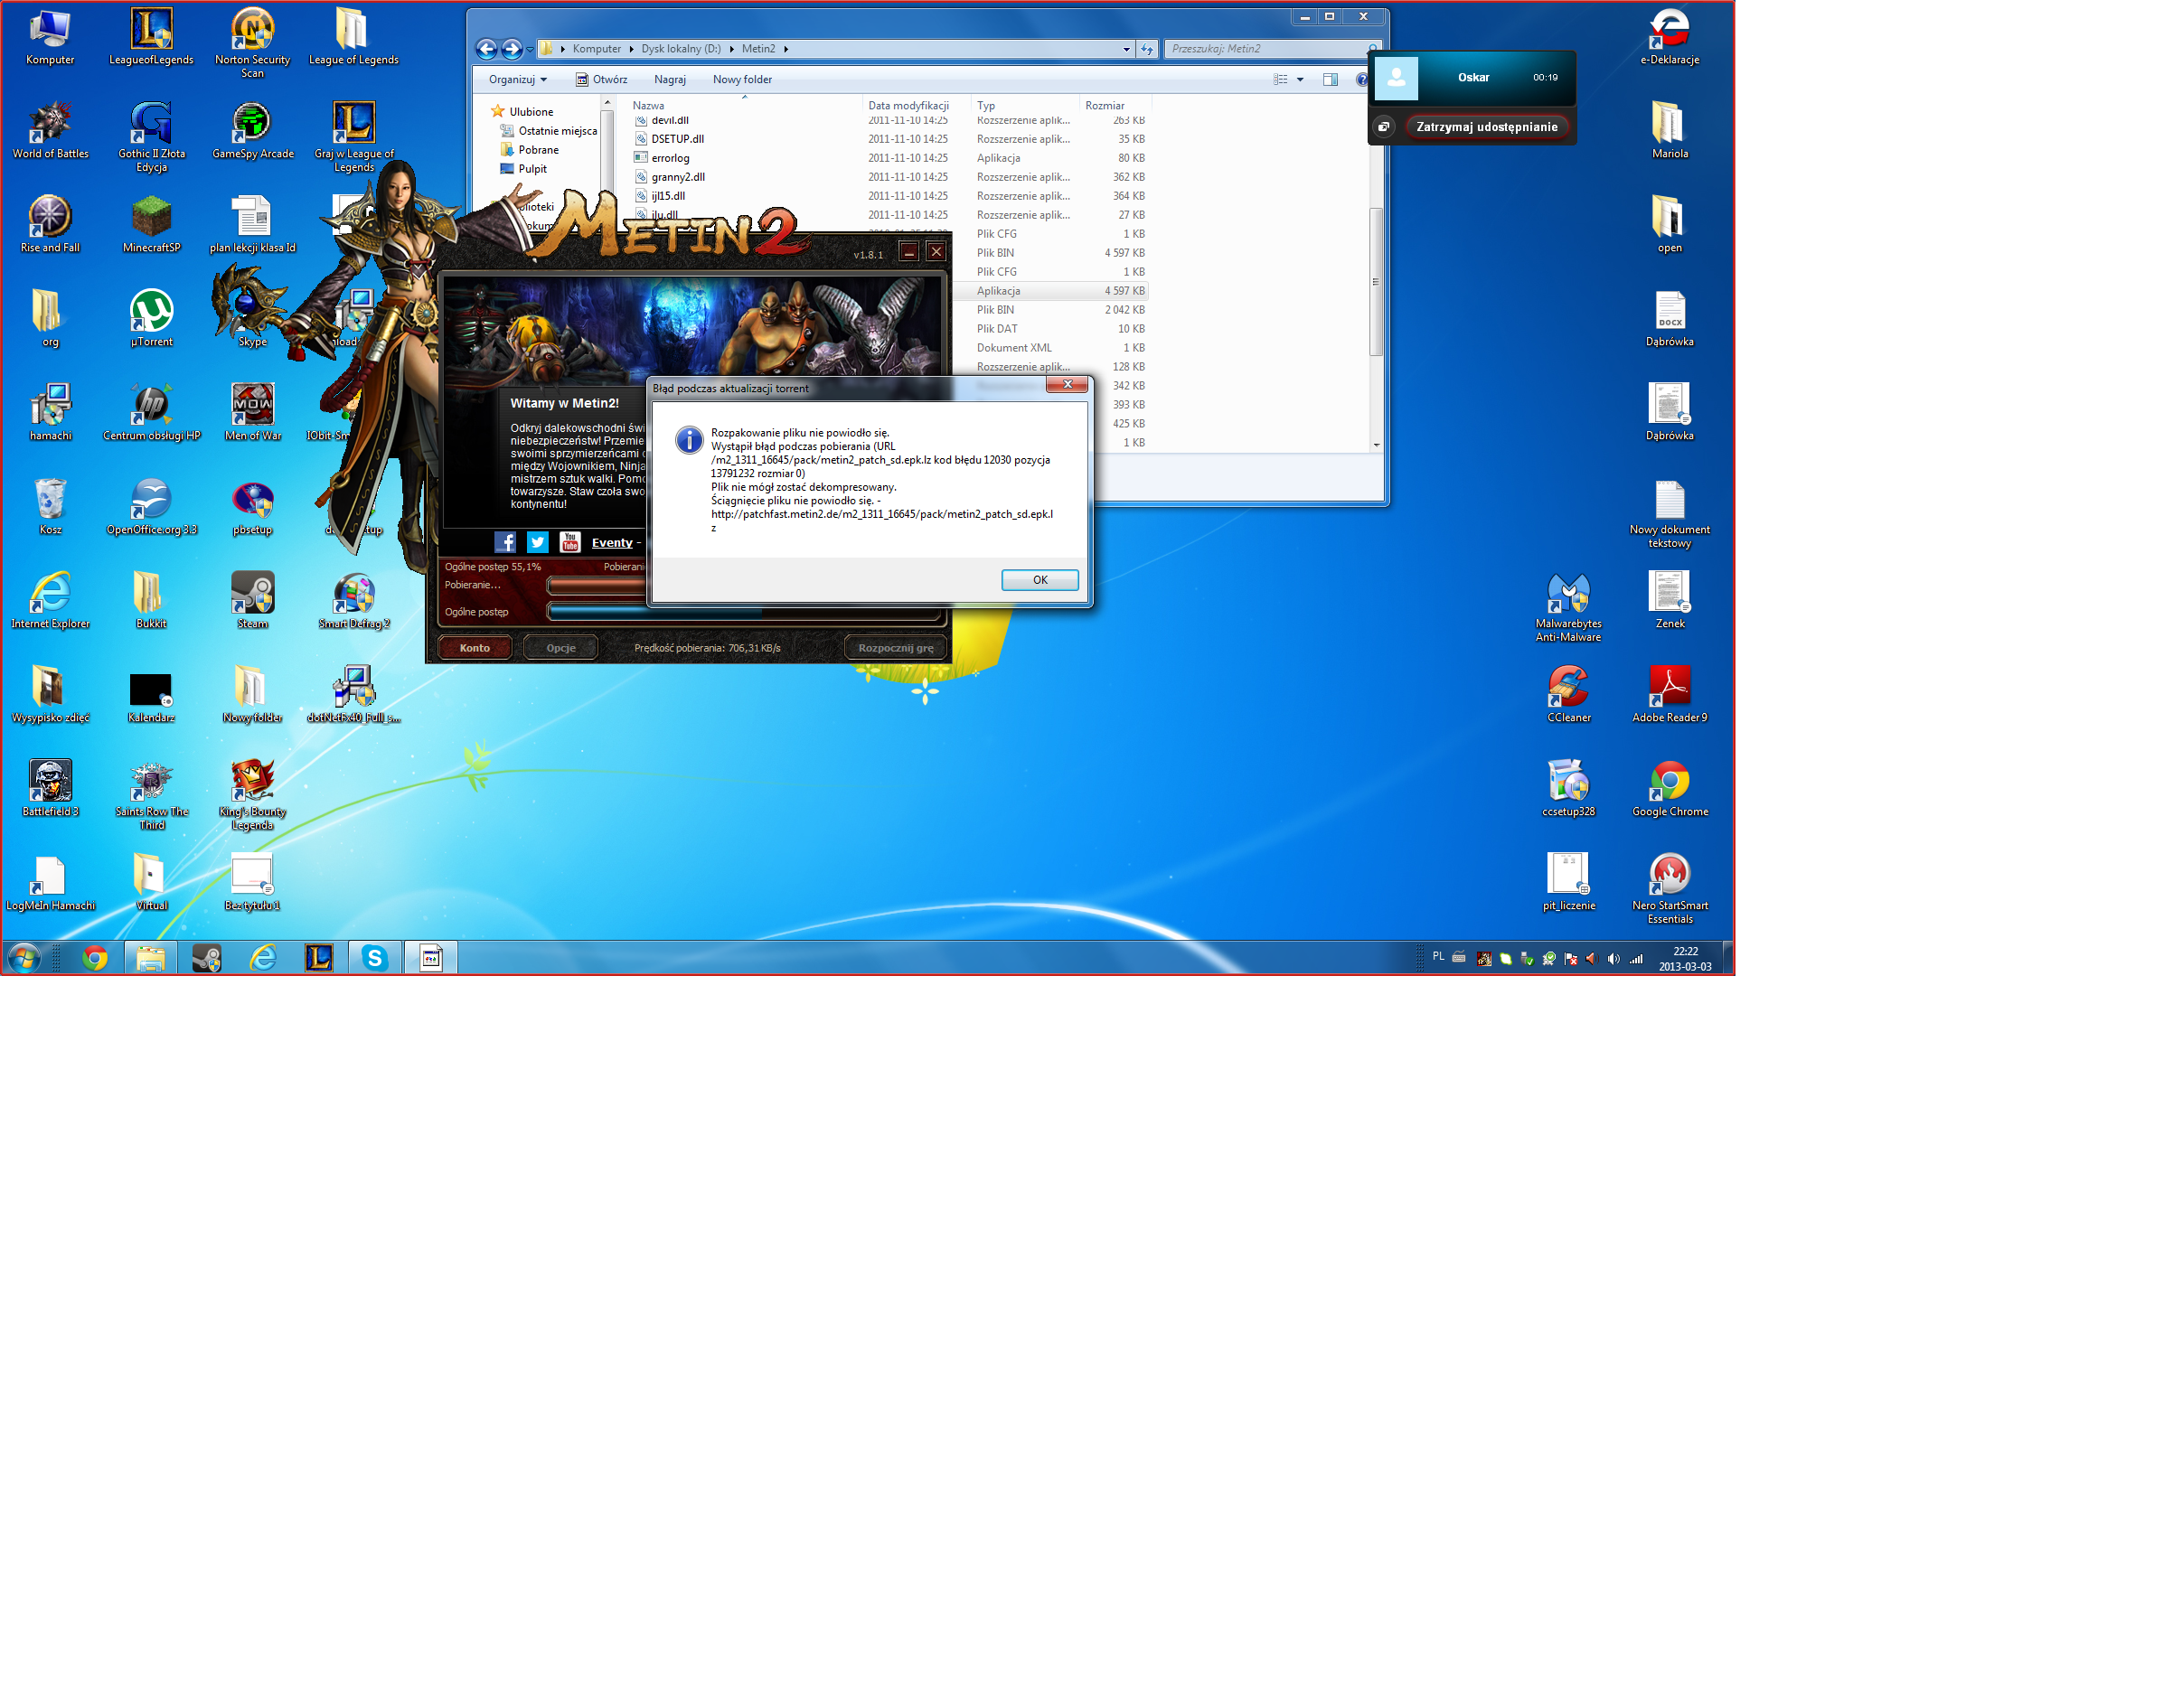Click Nagraj in the Explorer toolbar
Screen dimensions: 2173x1708
tap(669, 80)
